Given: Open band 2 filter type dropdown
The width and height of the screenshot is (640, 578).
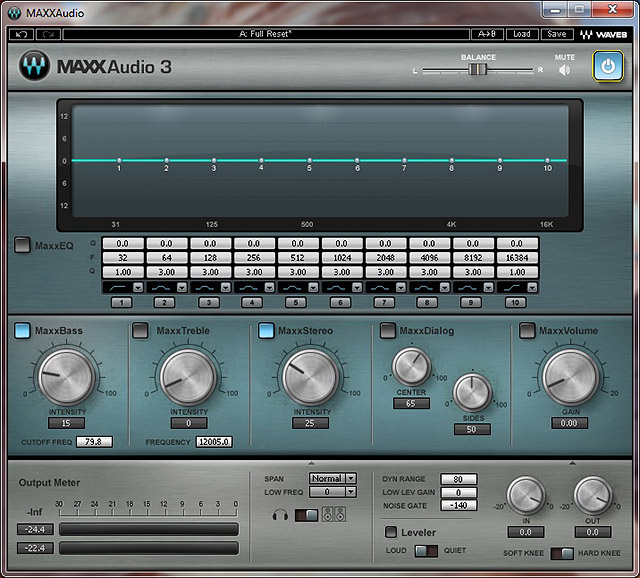Looking at the screenshot, I should click(x=182, y=287).
